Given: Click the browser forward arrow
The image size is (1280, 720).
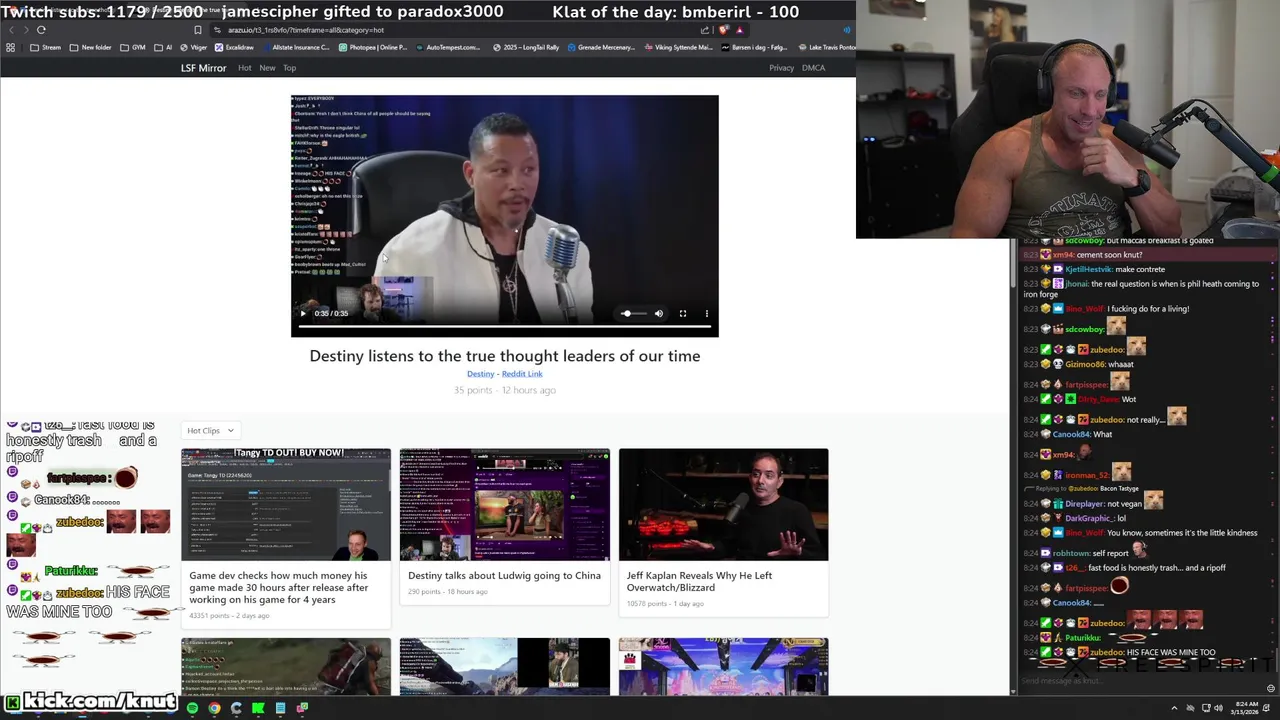Looking at the screenshot, I should point(26,30).
